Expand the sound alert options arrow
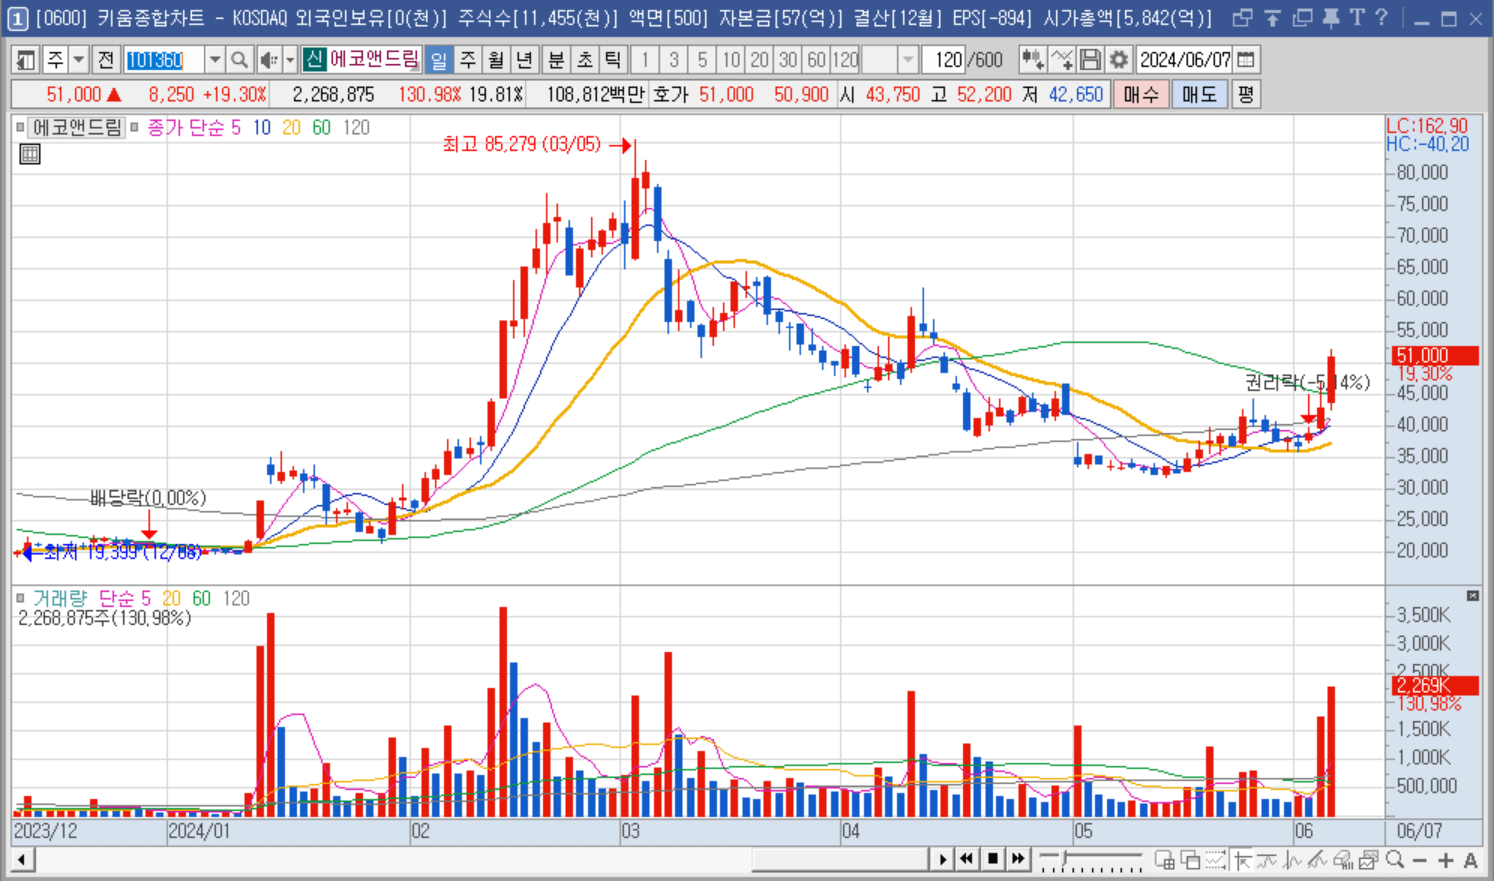This screenshot has height=881, width=1494. [290, 60]
